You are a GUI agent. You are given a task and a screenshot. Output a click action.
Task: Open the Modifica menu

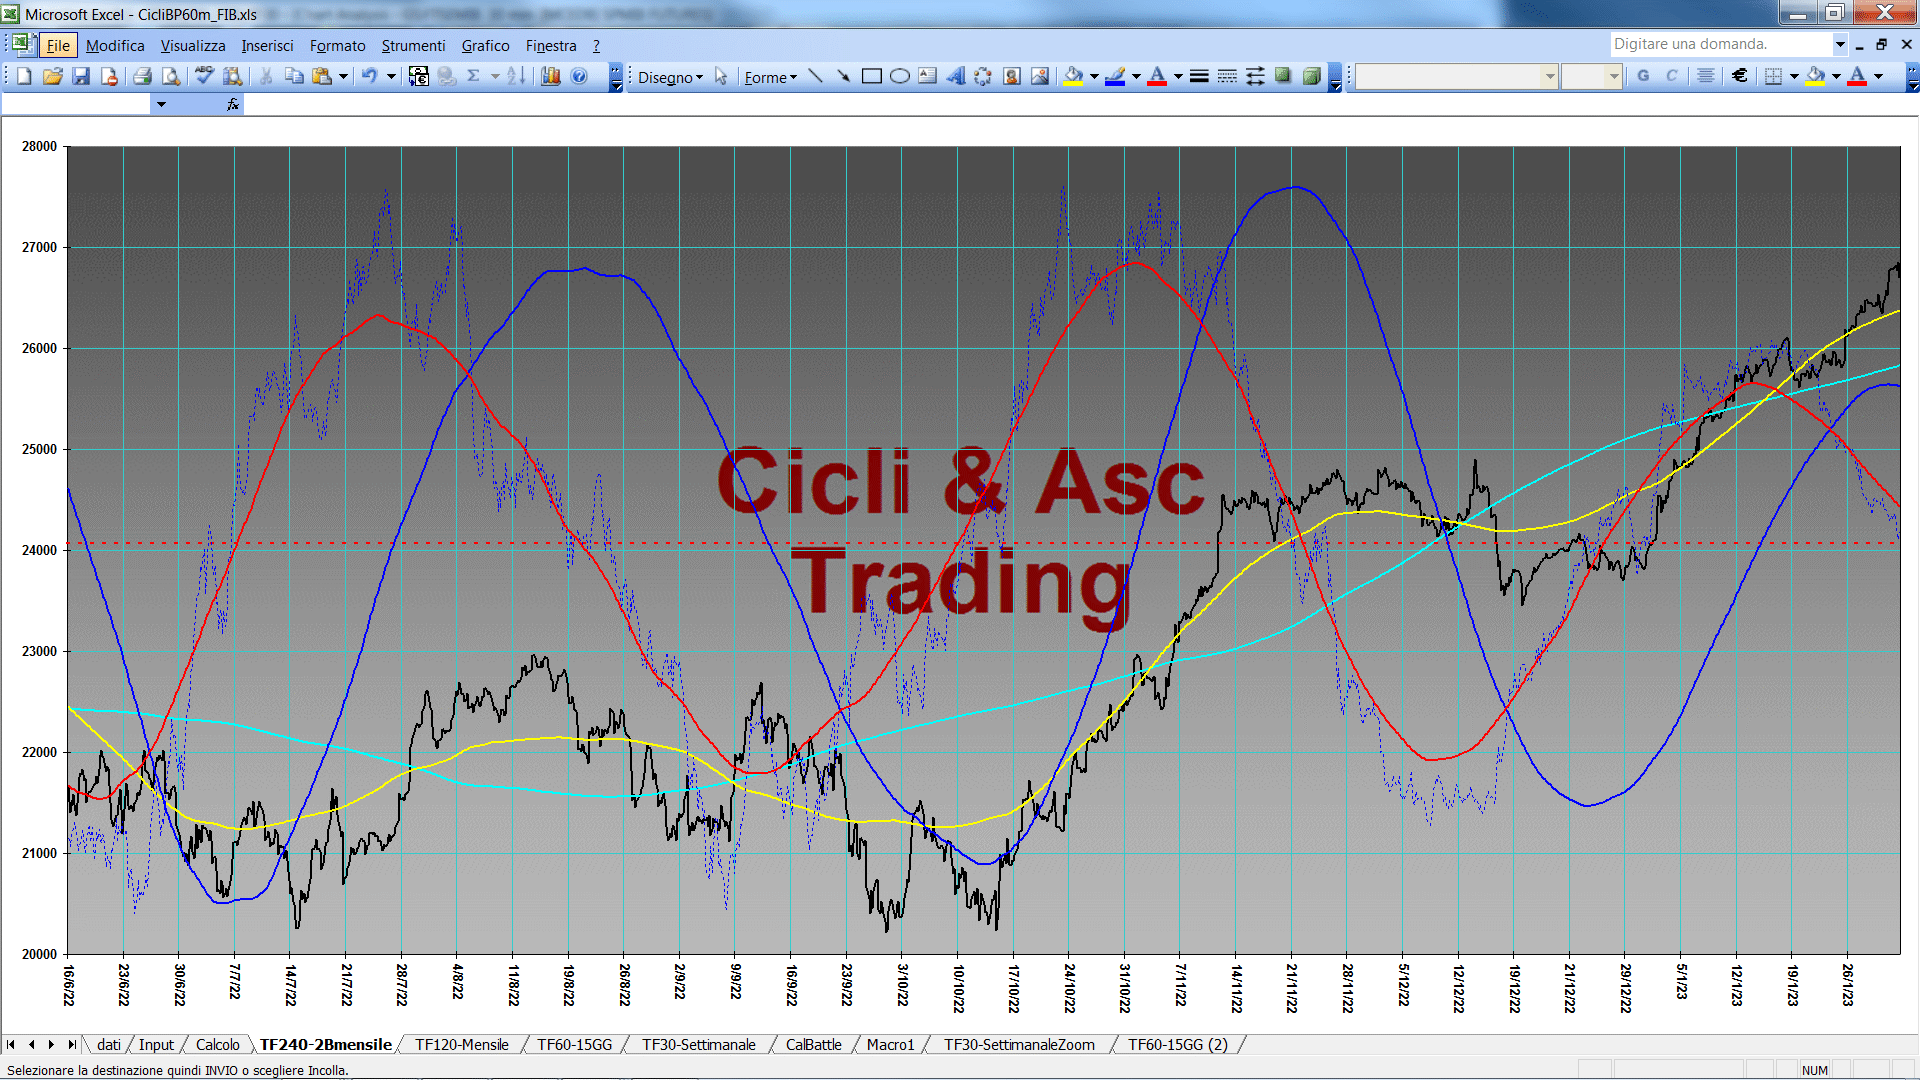pyautogui.click(x=115, y=45)
